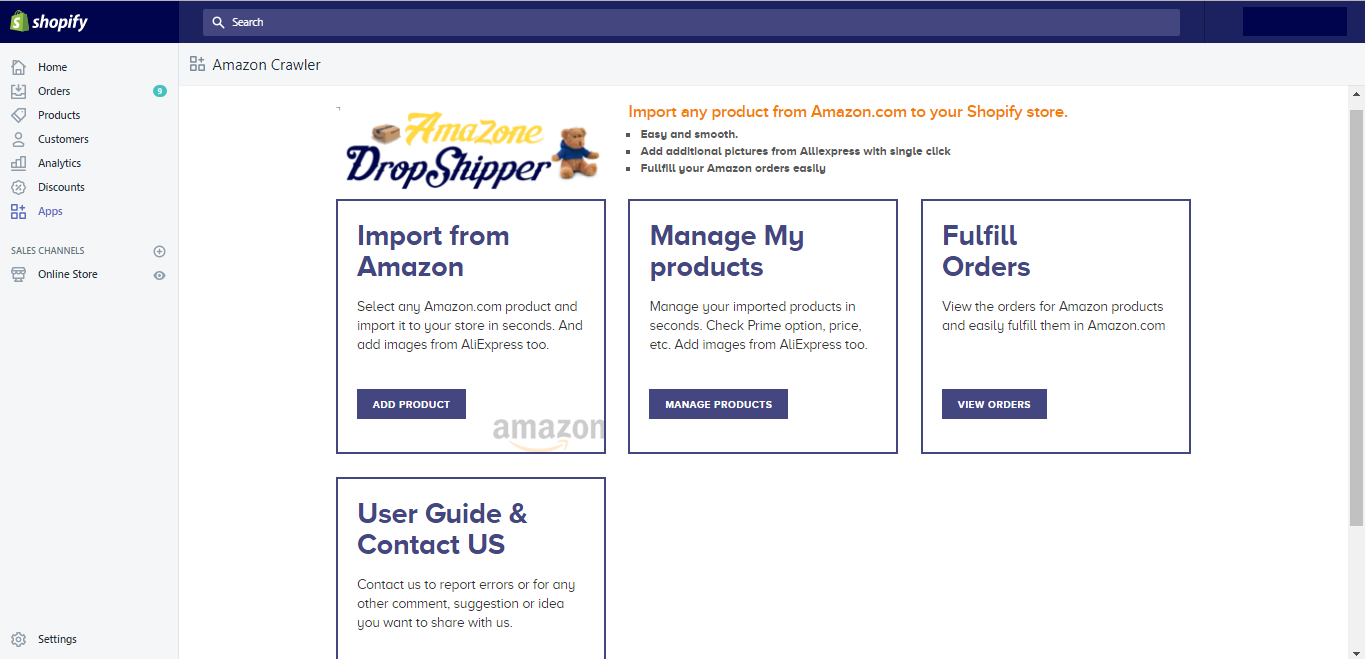This screenshot has height=659, width=1365.
Task: Click the Amazon Crawler app icon
Action: click(x=196, y=63)
